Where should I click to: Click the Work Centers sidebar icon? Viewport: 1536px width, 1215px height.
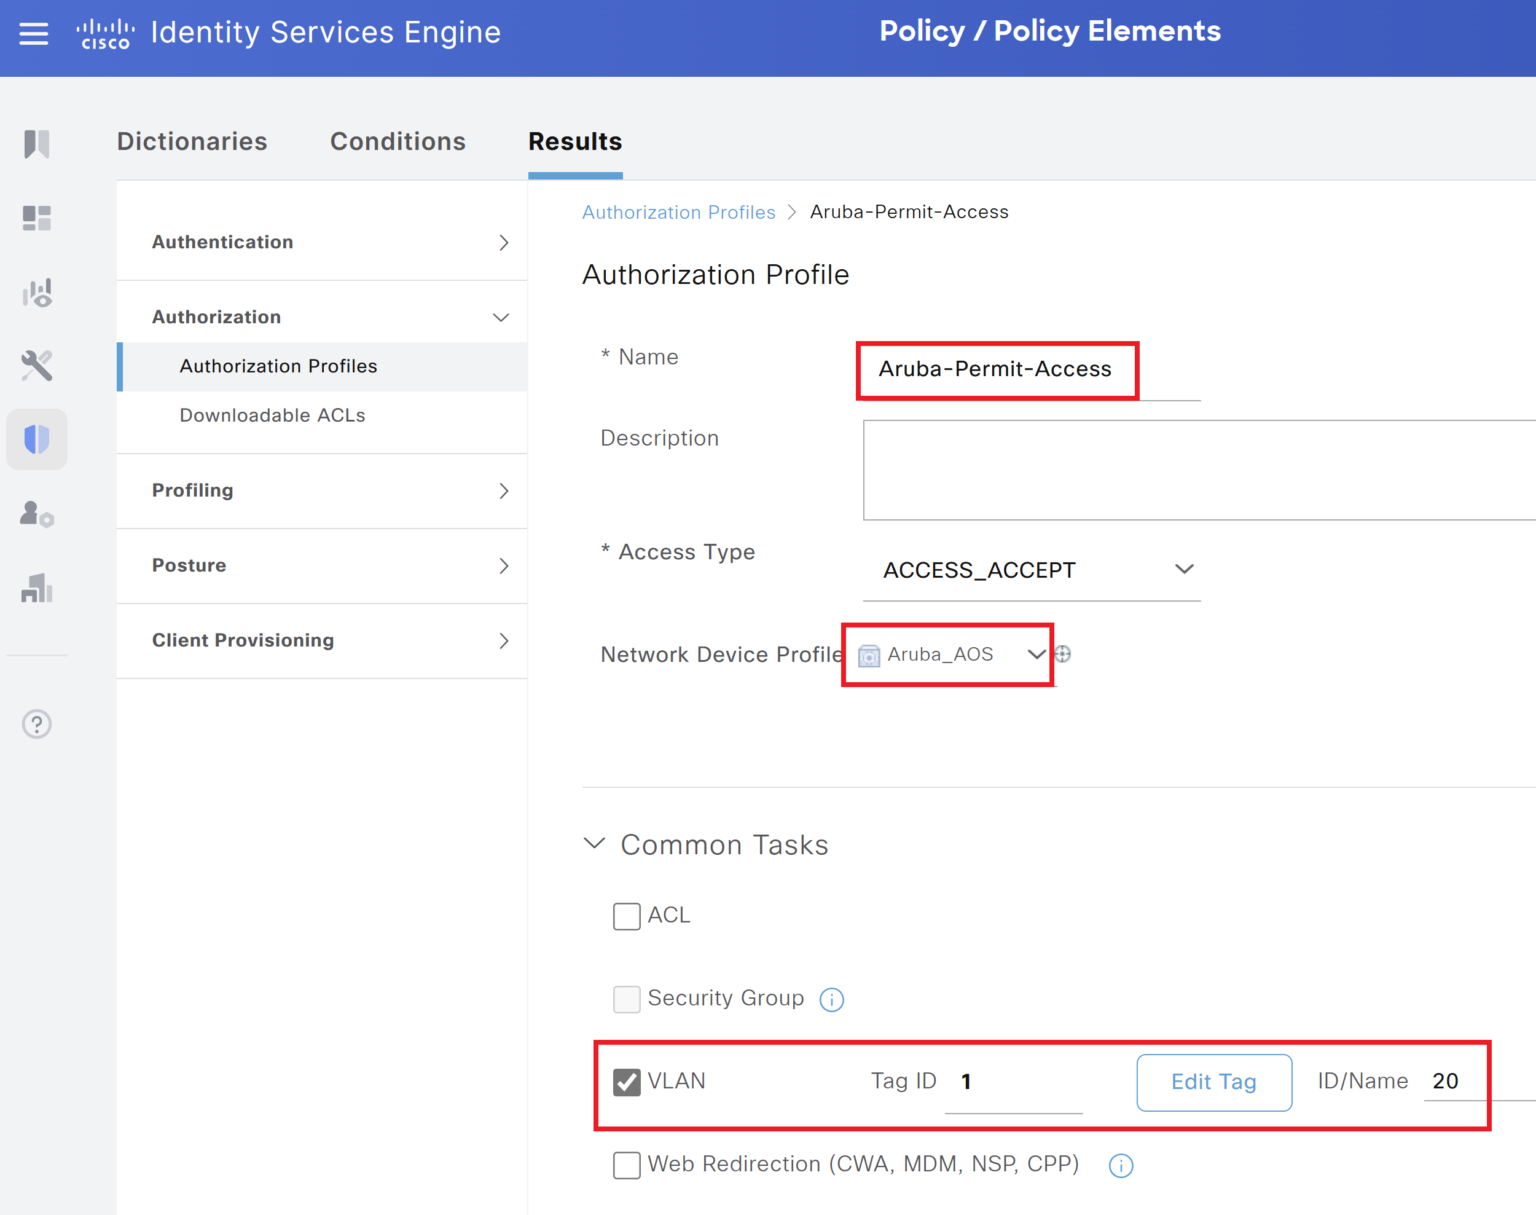click(37, 588)
